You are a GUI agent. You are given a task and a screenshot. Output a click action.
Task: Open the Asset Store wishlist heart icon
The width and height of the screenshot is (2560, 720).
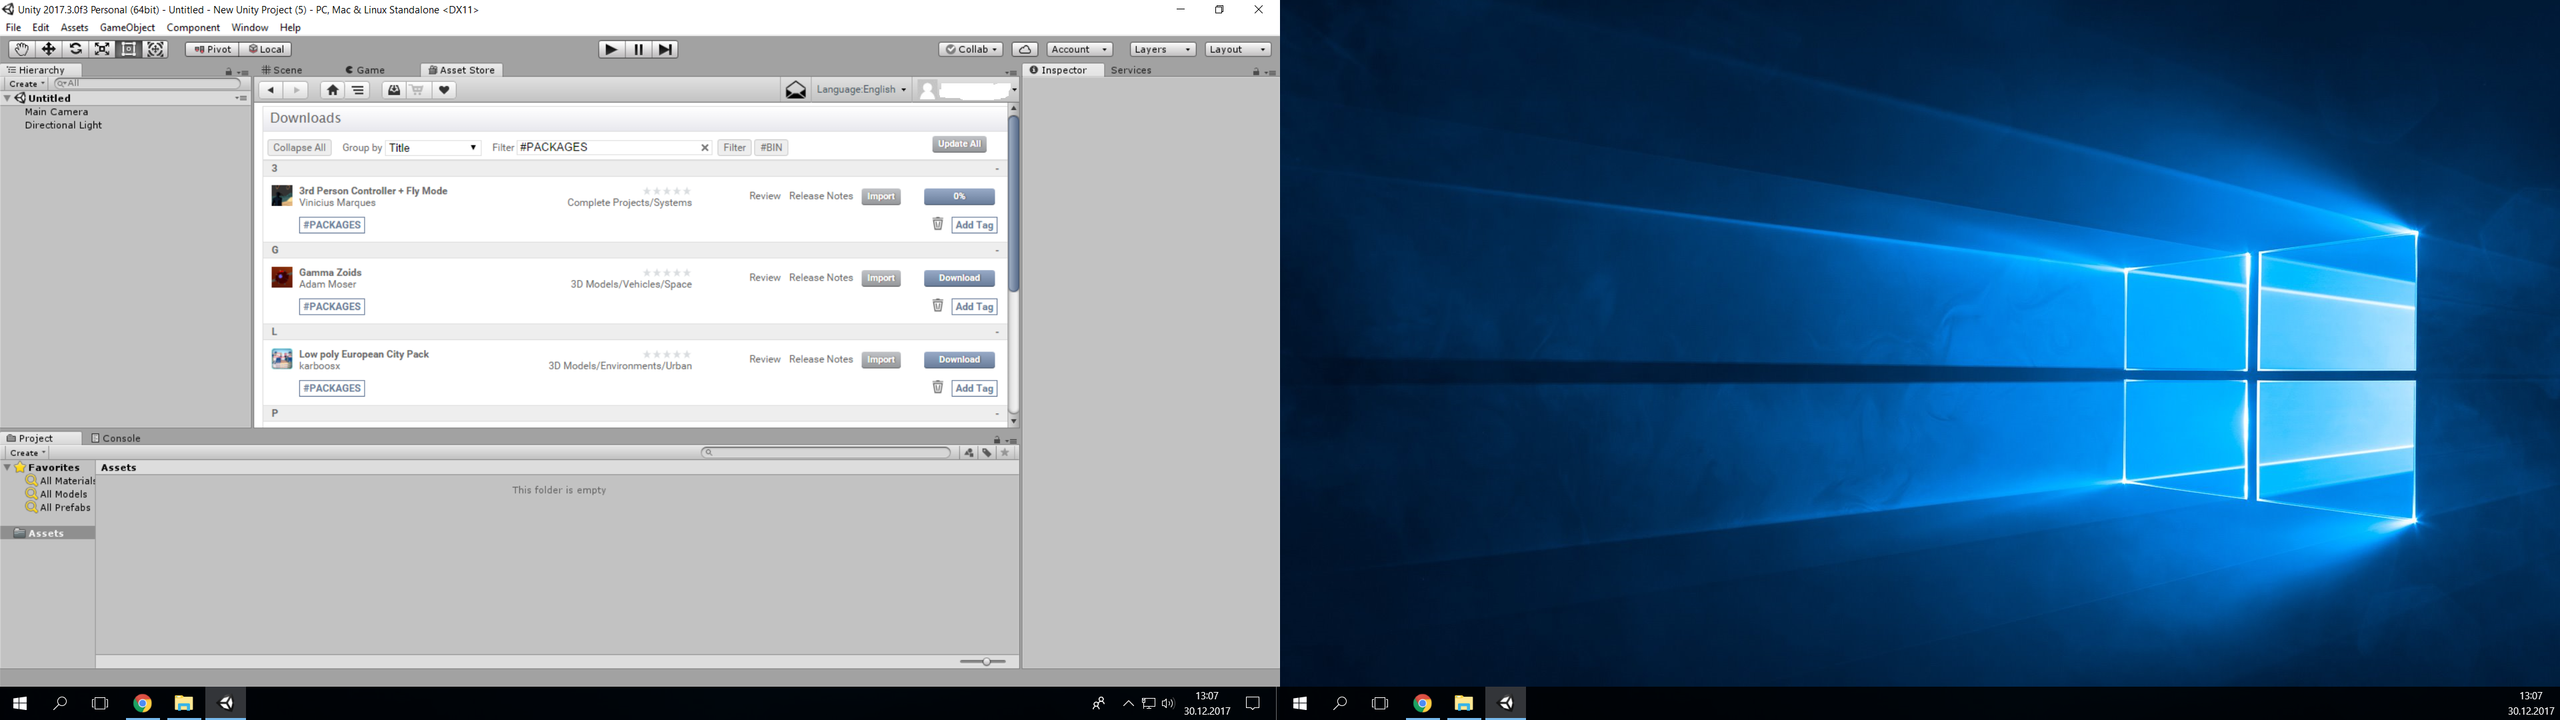[444, 90]
